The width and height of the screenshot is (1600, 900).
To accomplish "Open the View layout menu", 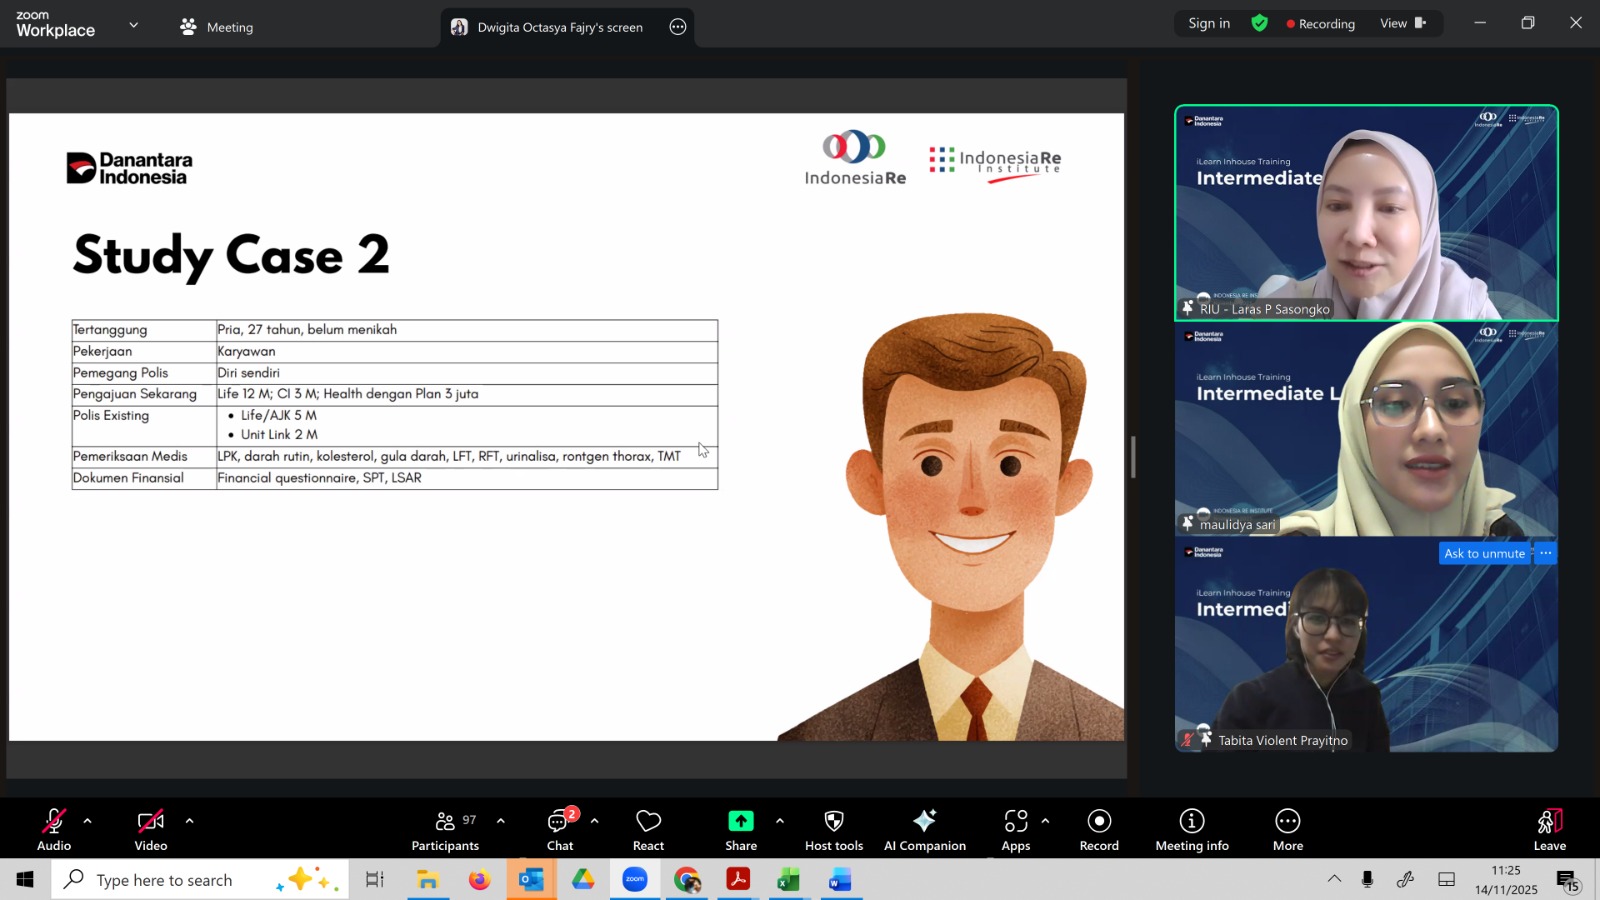I will point(1402,23).
